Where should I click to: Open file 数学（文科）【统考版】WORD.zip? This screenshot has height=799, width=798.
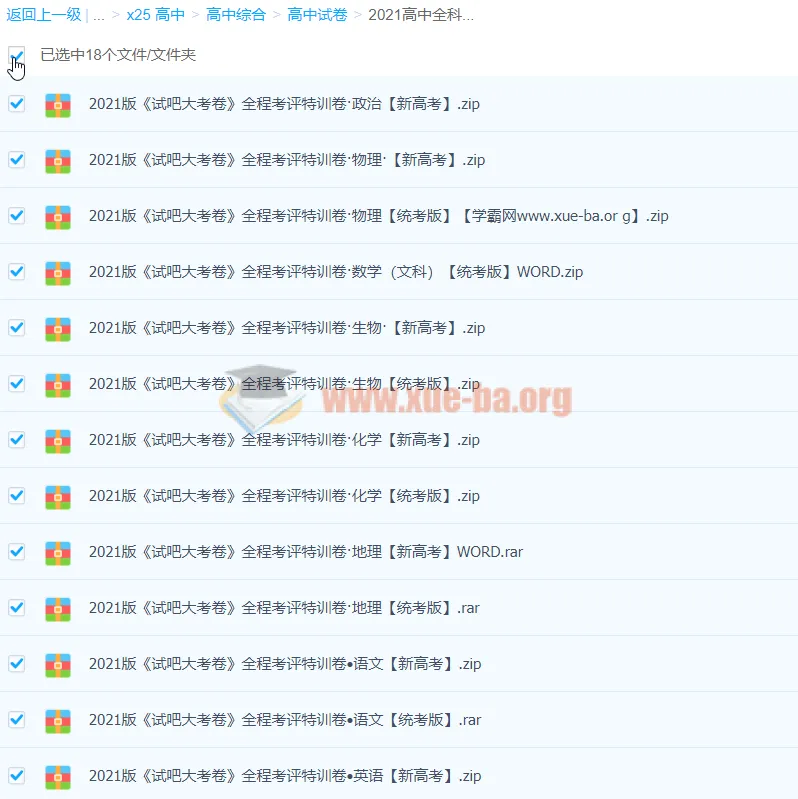coord(336,272)
